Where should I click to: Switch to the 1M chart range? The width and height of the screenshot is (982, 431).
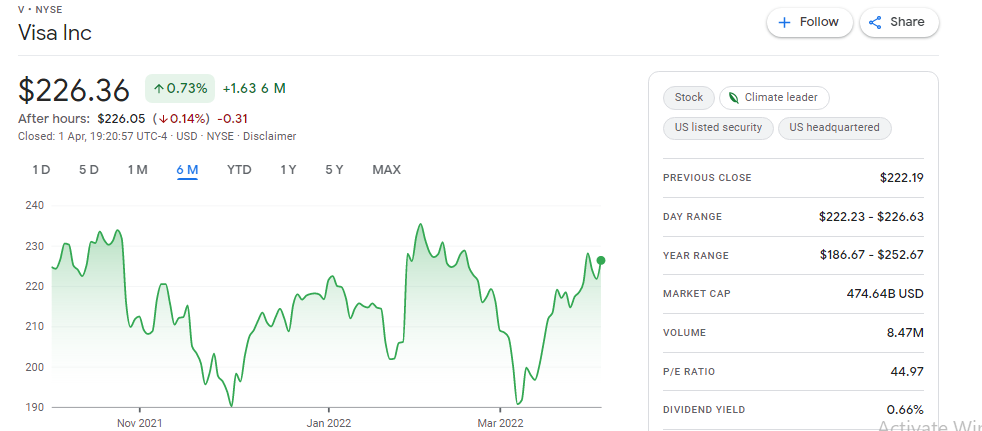(x=137, y=170)
